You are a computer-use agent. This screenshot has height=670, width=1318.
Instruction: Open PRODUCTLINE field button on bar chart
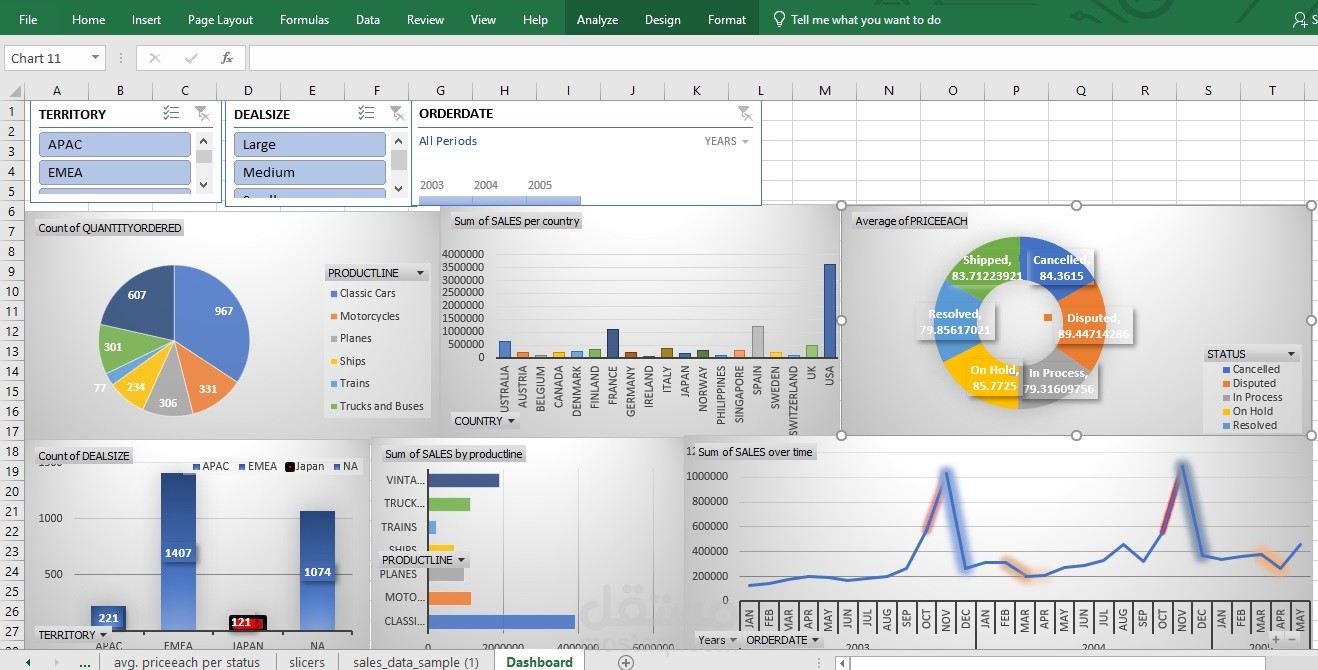coord(424,560)
